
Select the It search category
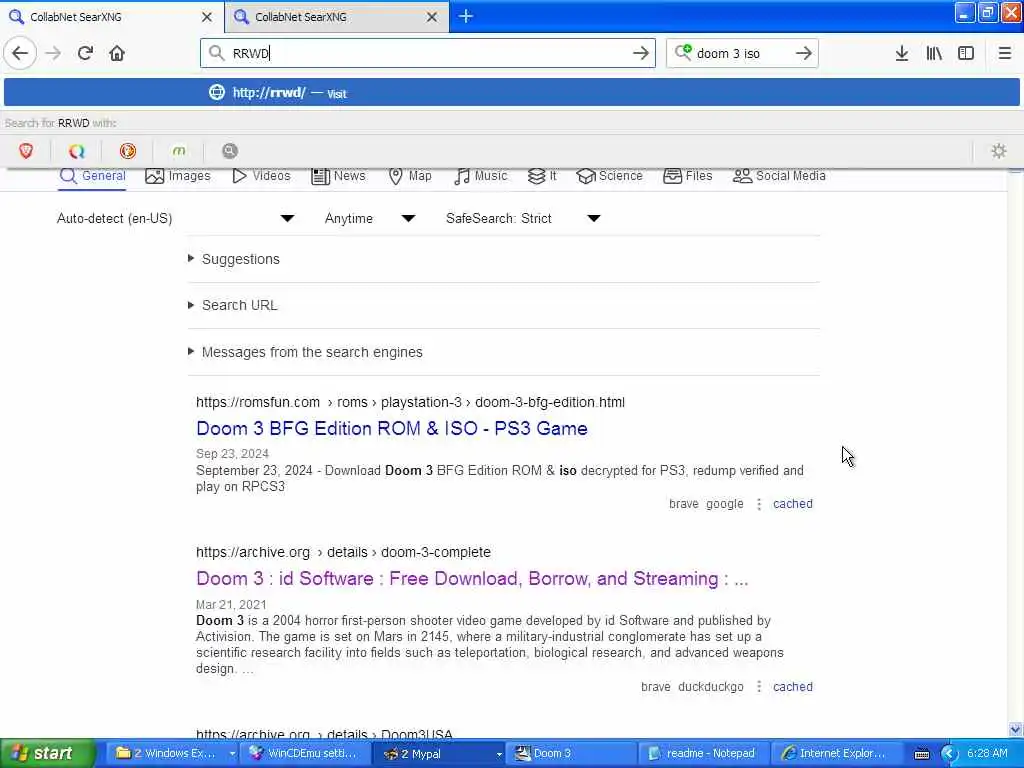(x=542, y=176)
